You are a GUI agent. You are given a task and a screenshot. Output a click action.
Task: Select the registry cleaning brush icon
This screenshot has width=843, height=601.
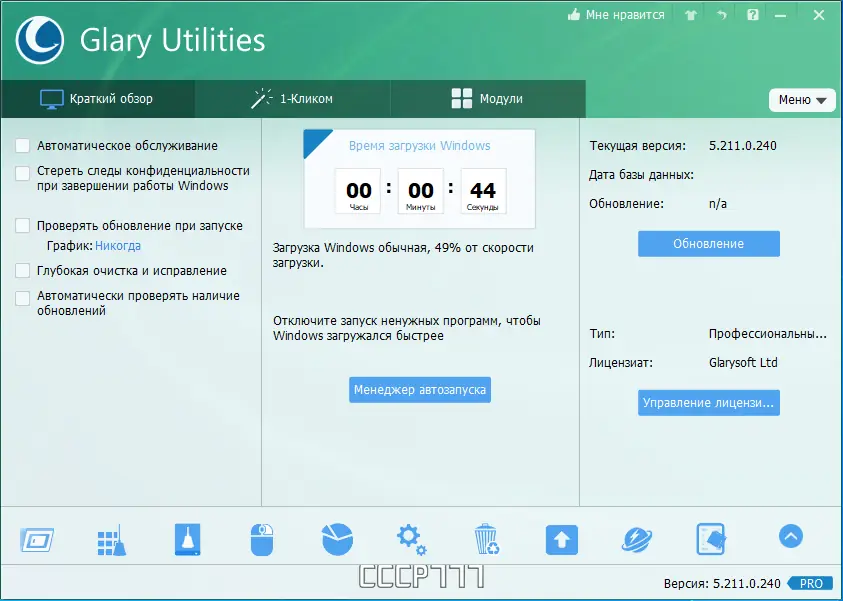coord(110,537)
